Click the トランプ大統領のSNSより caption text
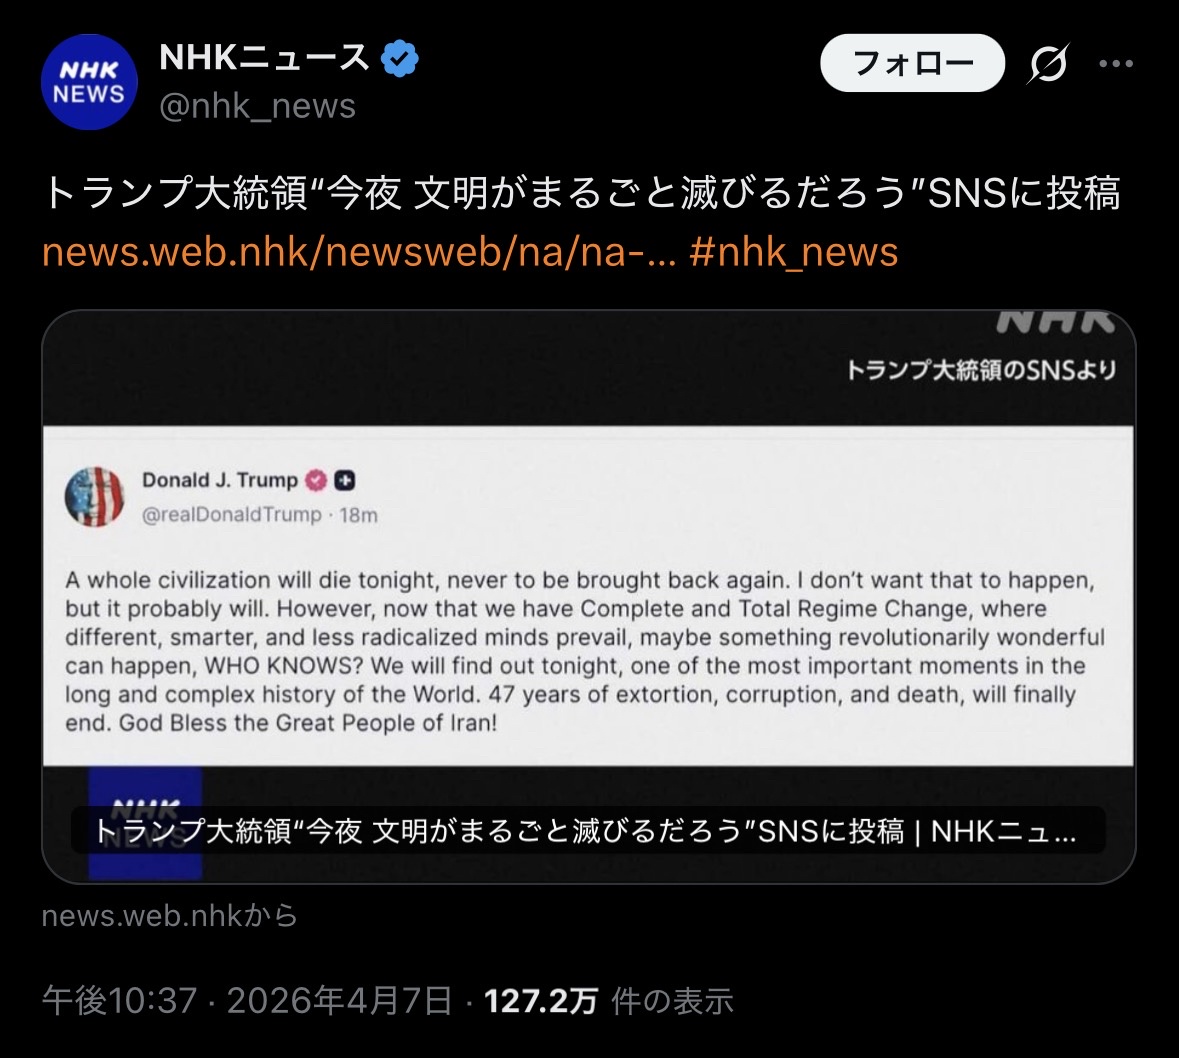The height and width of the screenshot is (1058, 1179). pos(980,370)
